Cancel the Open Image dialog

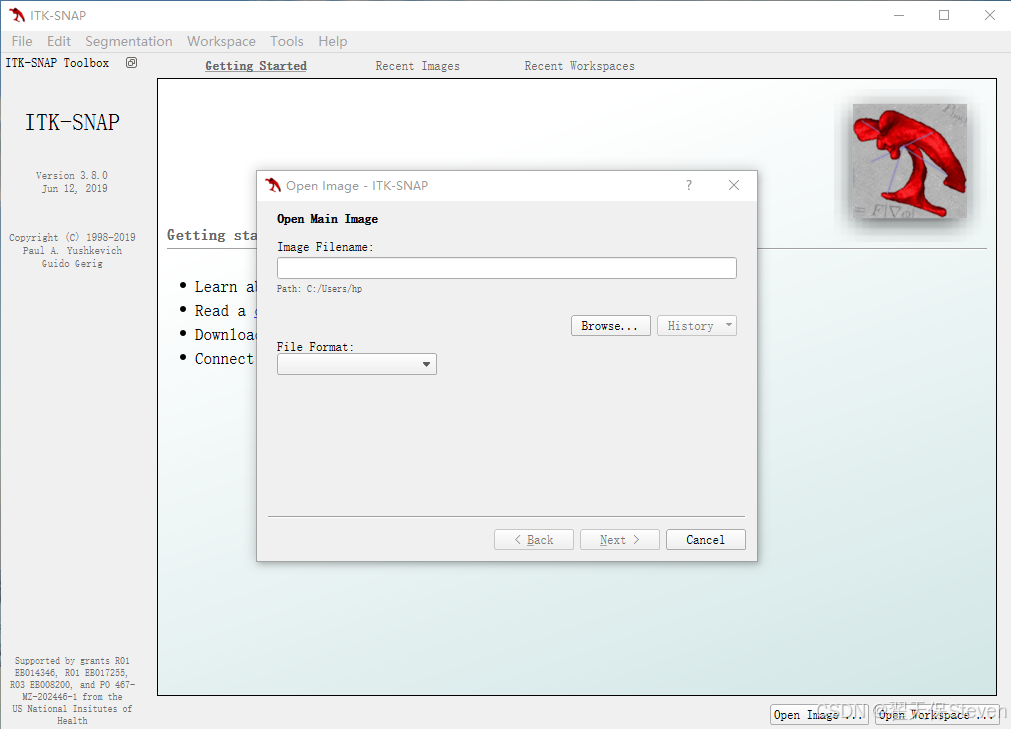point(706,539)
